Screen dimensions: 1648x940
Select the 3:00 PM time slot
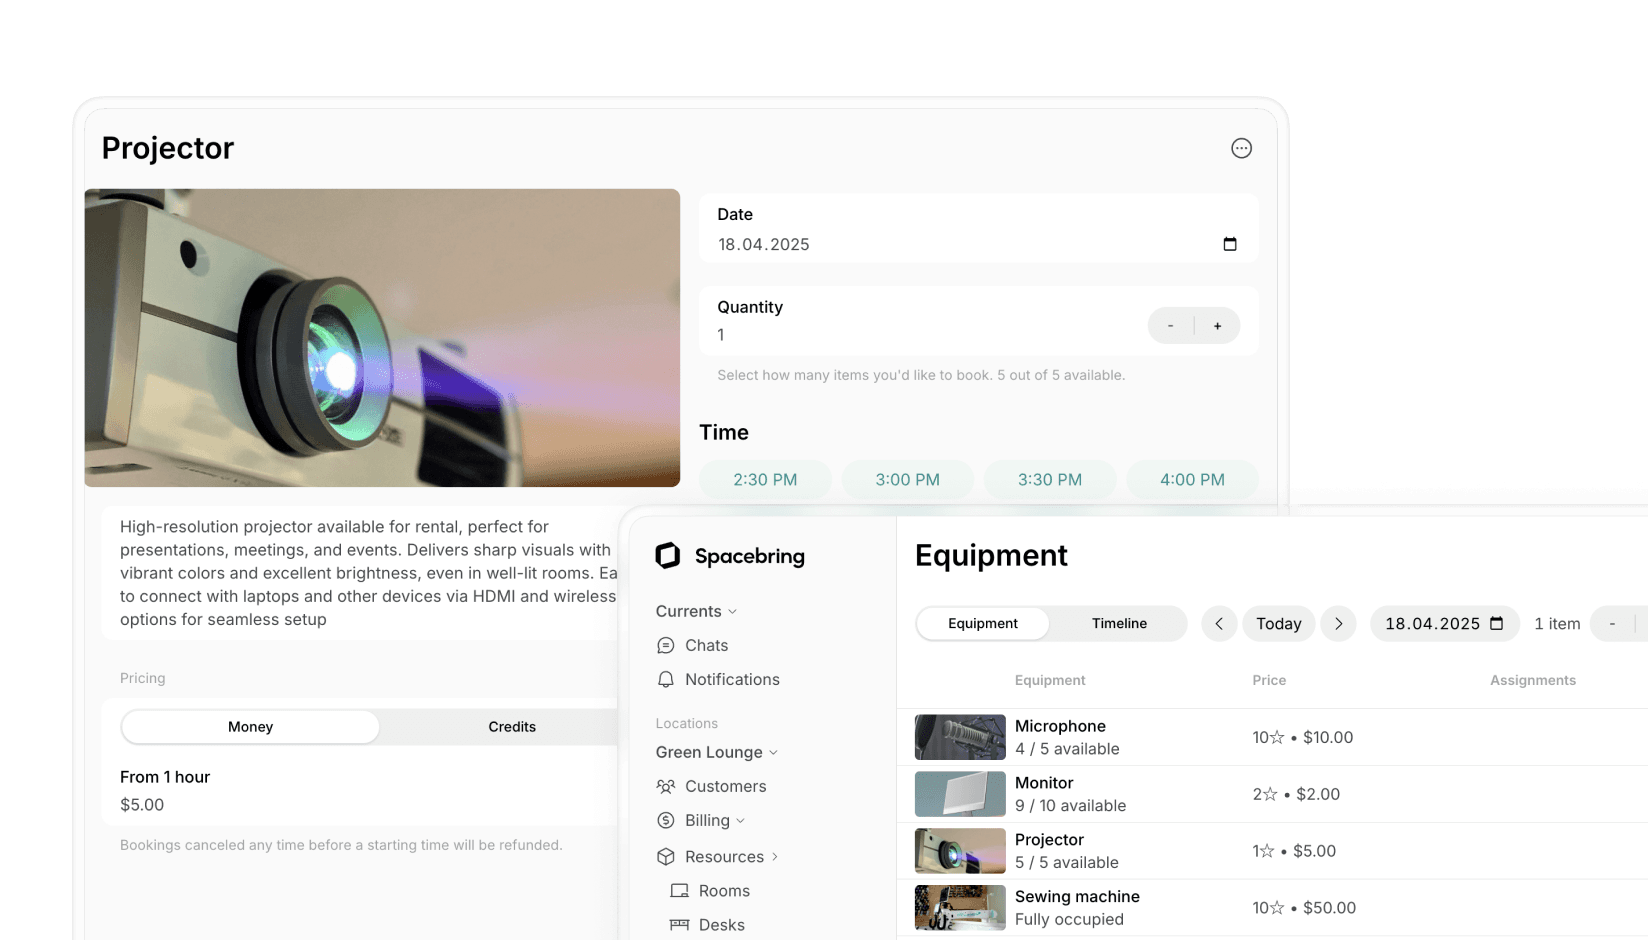pyautogui.click(x=907, y=479)
